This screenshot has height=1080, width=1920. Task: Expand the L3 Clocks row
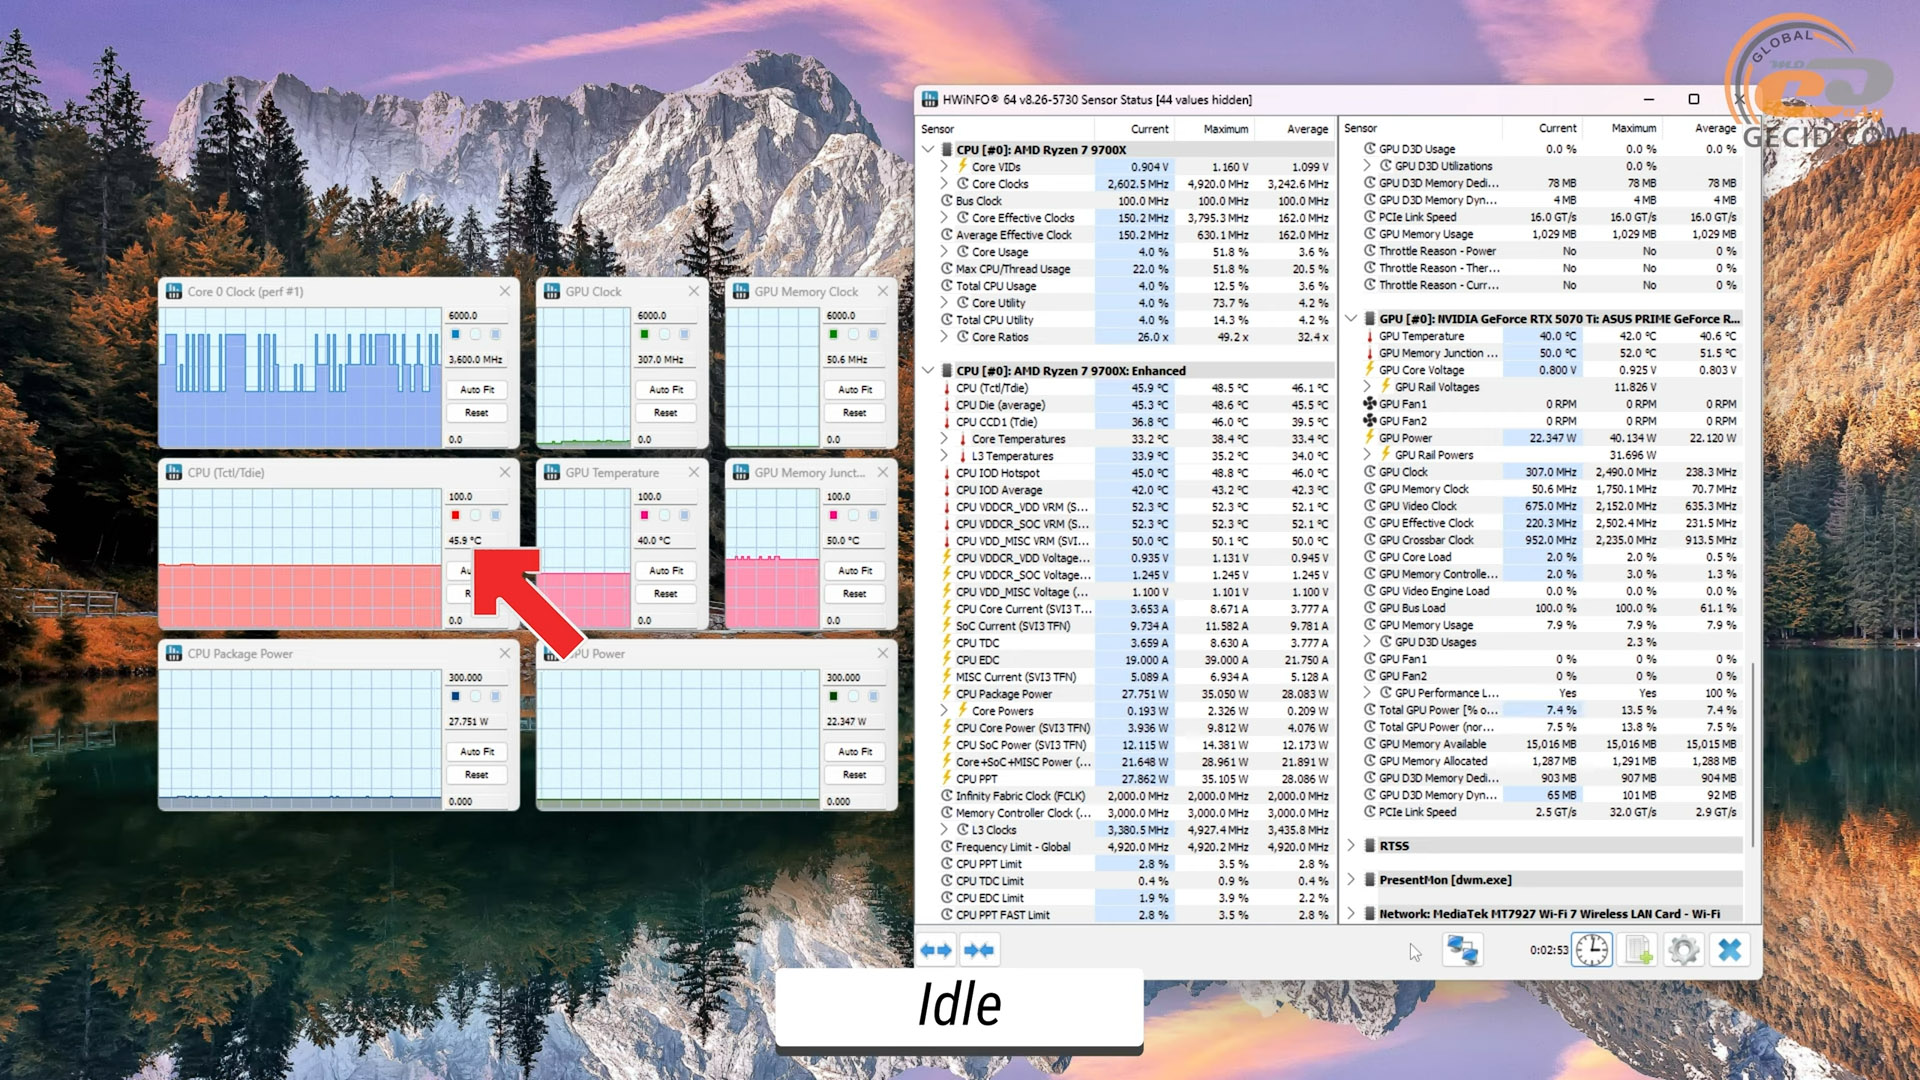pos(944,830)
